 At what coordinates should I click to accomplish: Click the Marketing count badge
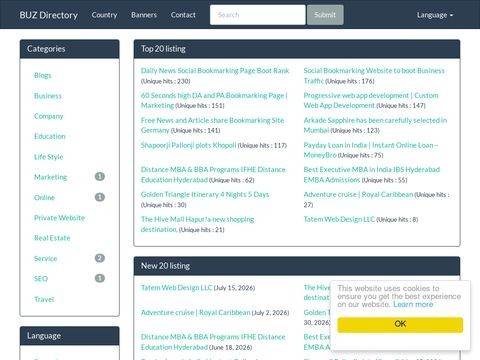pyautogui.click(x=100, y=176)
